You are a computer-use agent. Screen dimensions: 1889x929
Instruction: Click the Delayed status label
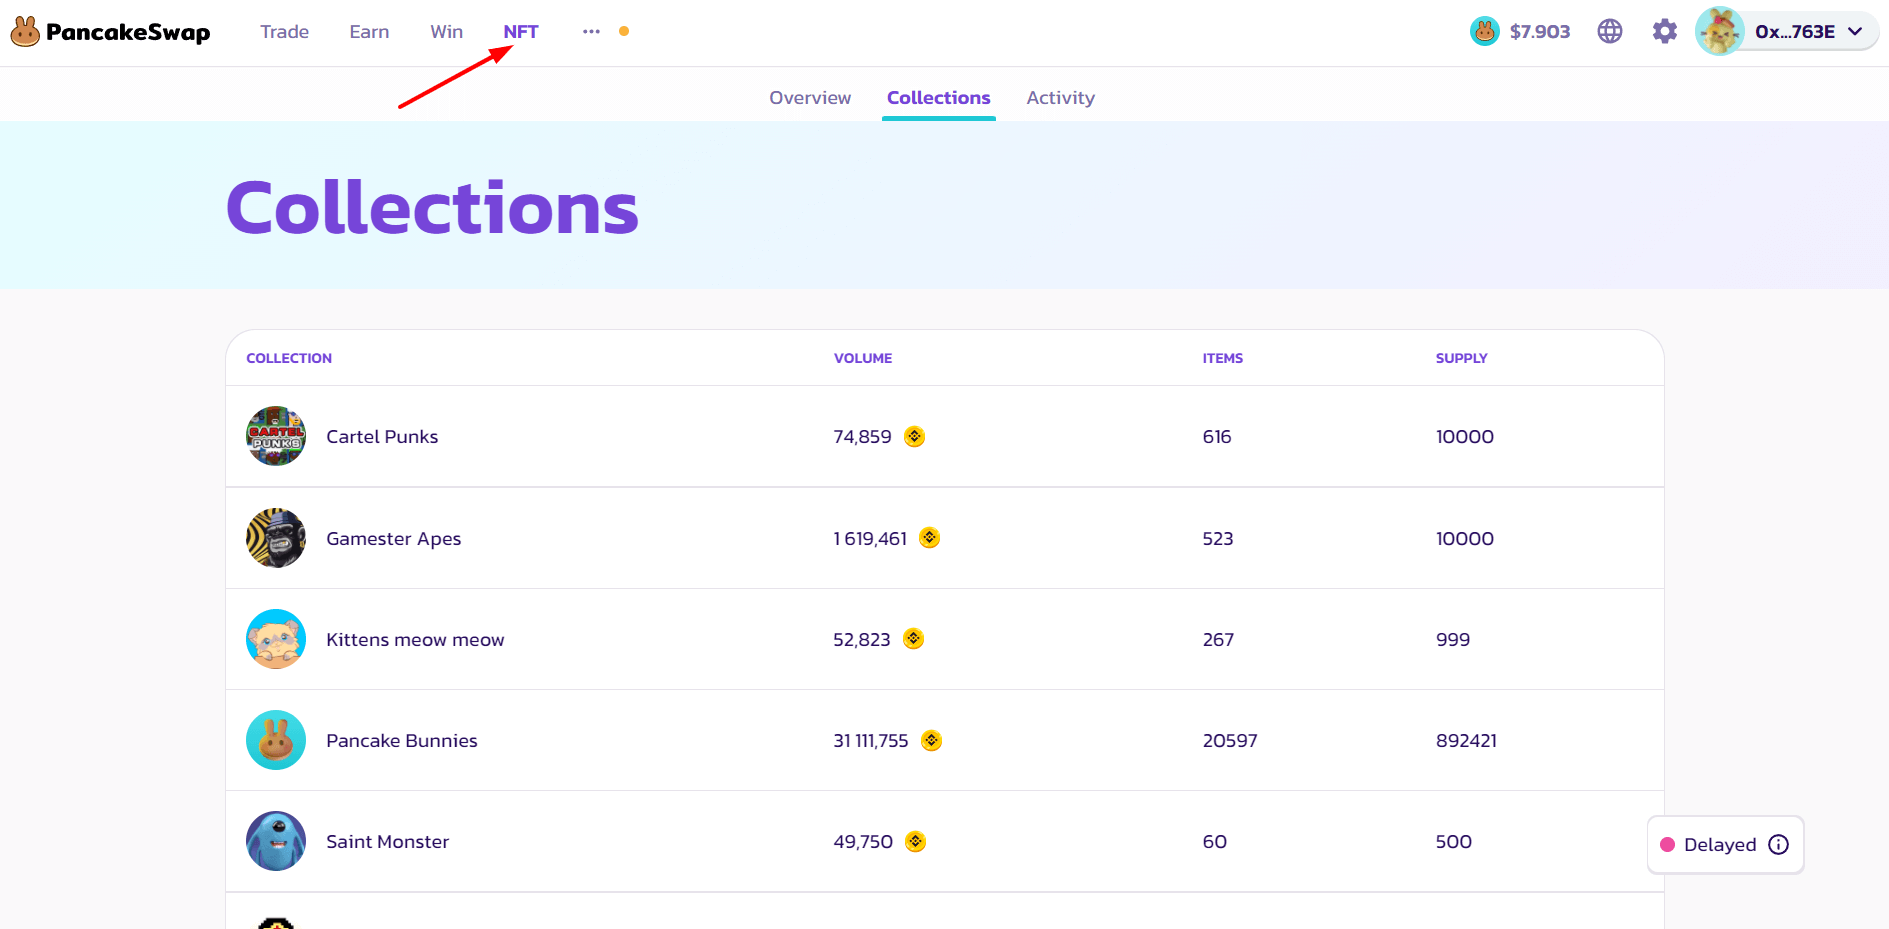(x=1720, y=845)
